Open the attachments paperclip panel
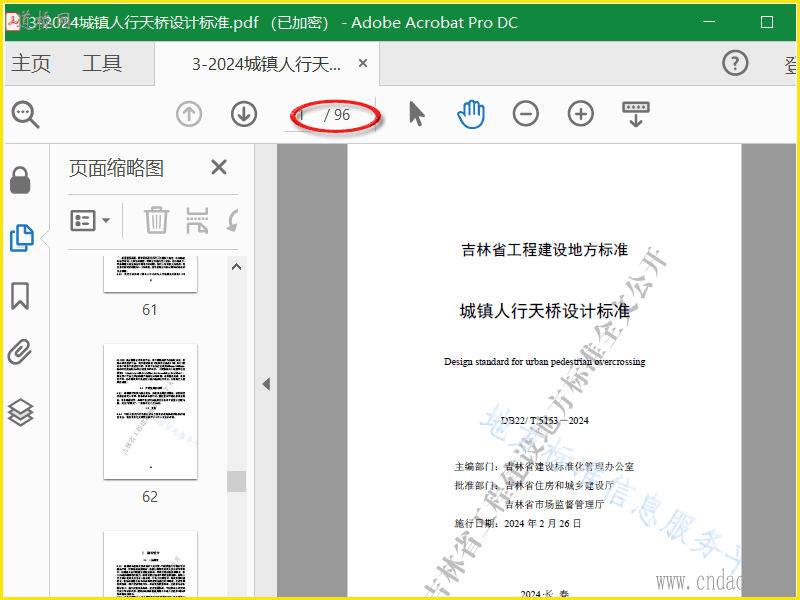Screen dimensions: 800x600 [x=20, y=352]
